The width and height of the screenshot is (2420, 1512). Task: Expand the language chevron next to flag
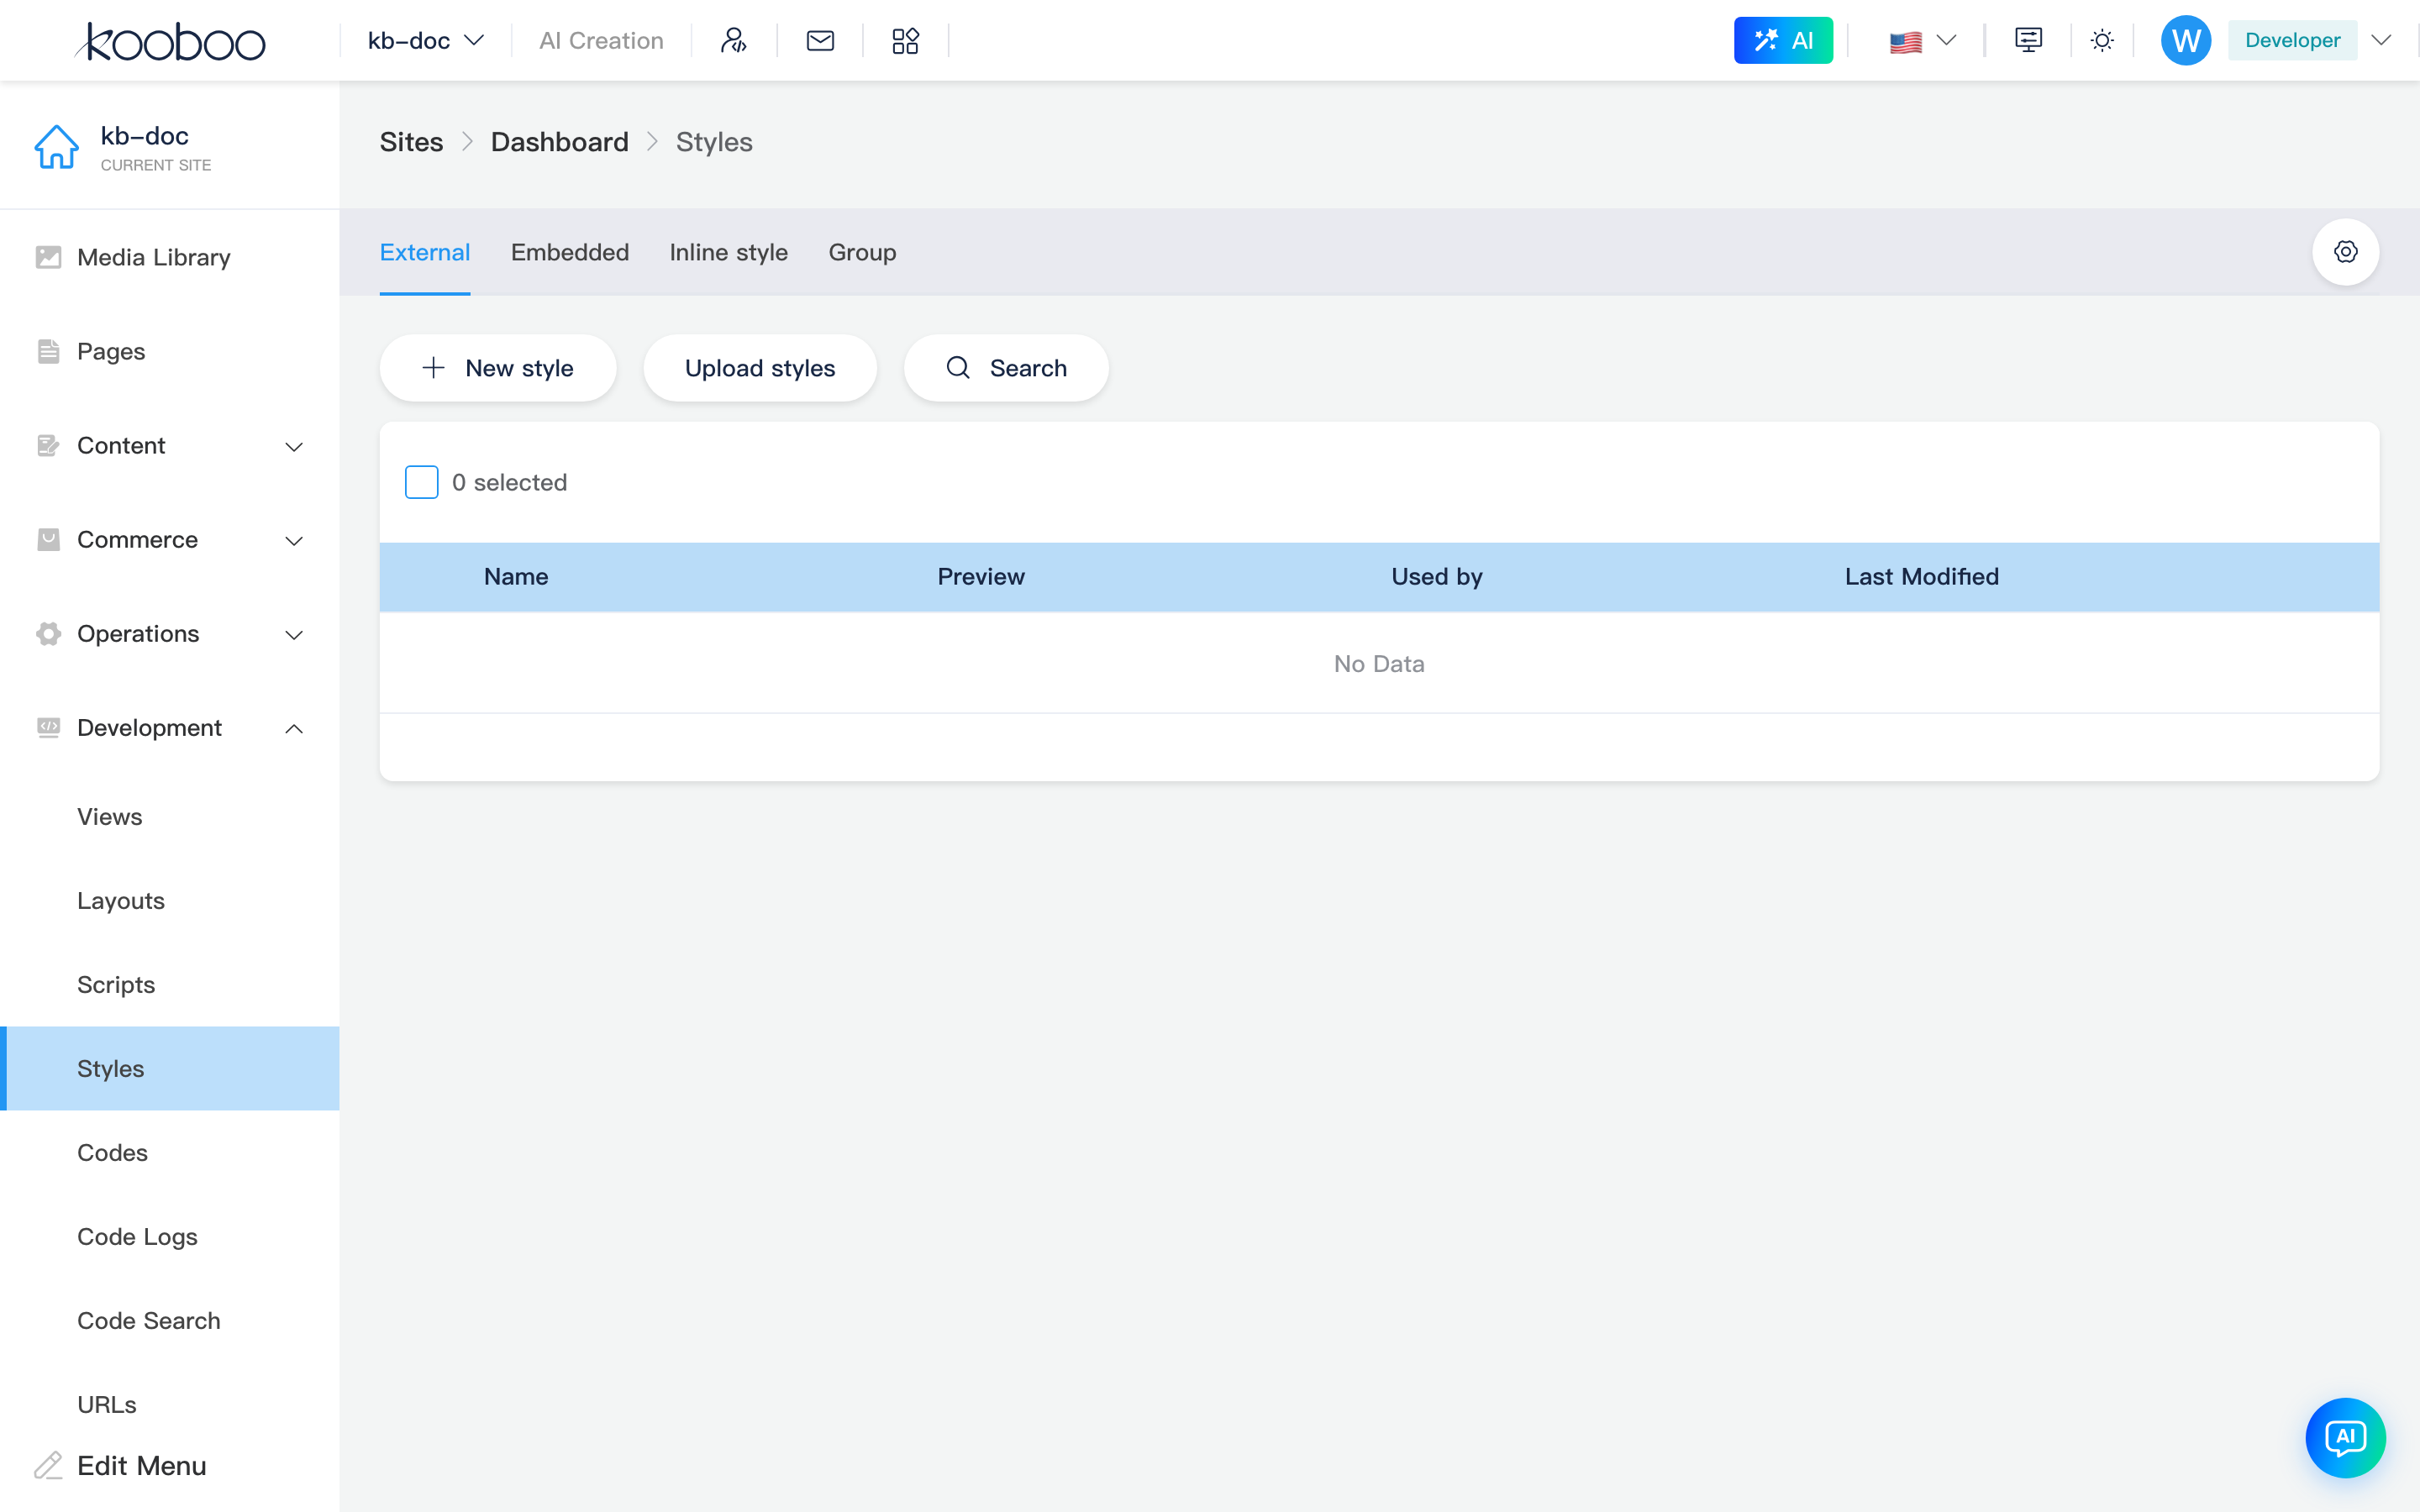(x=1946, y=41)
